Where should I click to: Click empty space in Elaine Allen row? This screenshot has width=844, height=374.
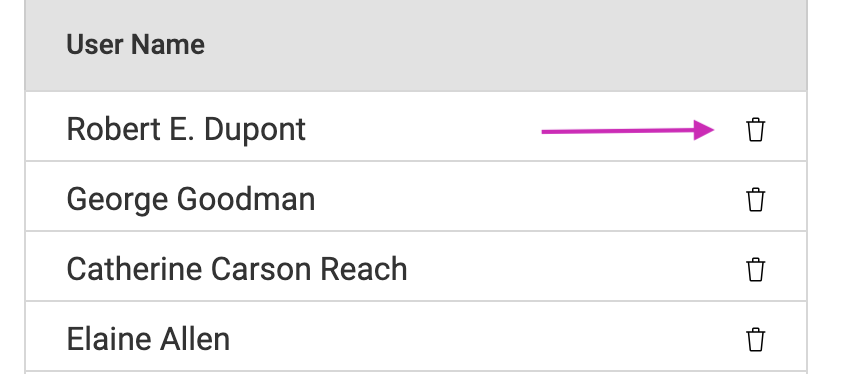(x=484, y=340)
